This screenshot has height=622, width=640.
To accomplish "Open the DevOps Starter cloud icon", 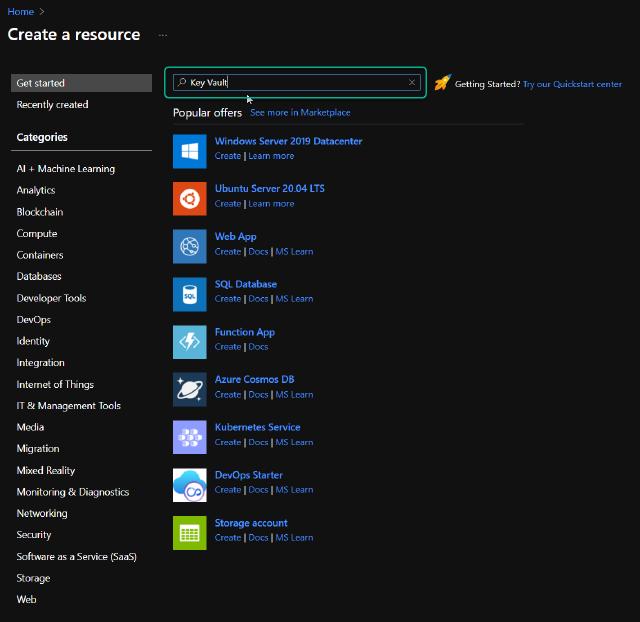I will pyautogui.click(x=189, y=484).
